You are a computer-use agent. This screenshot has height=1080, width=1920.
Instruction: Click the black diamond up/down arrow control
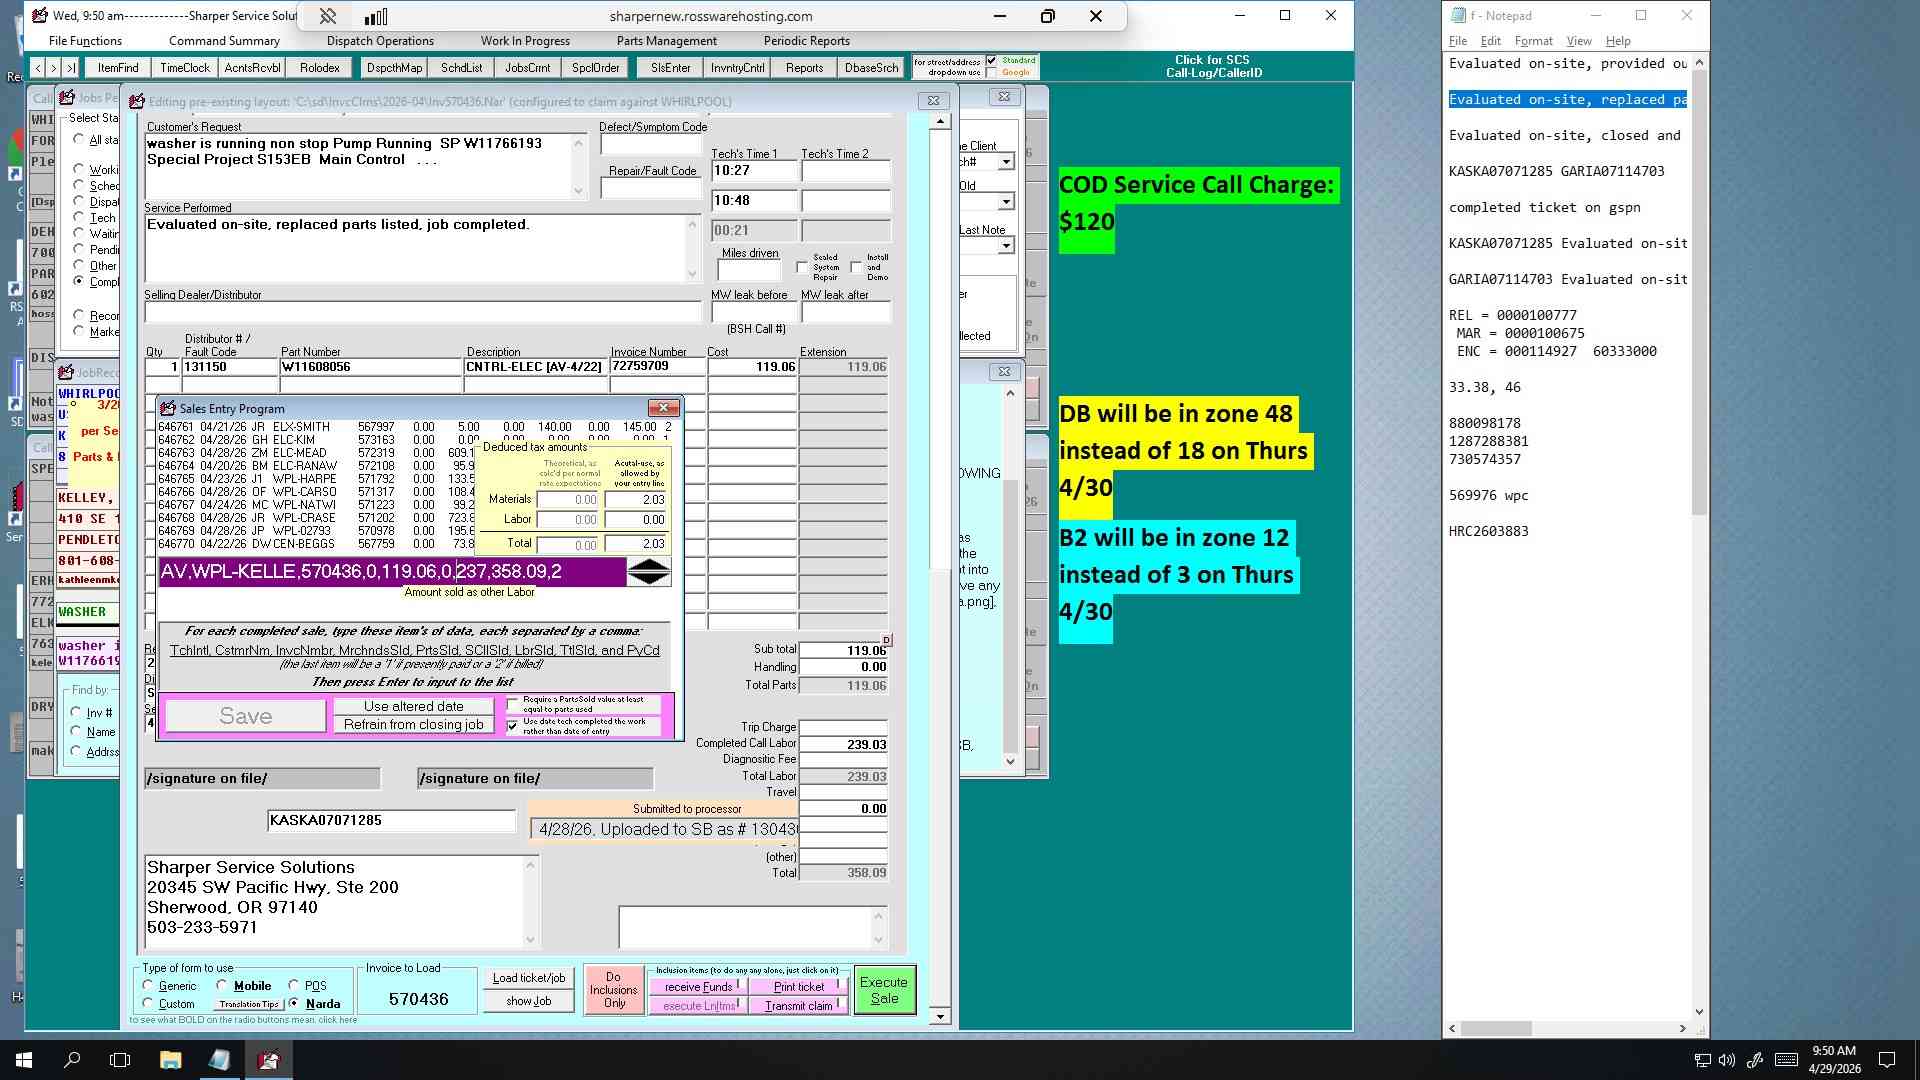(649, 572)
